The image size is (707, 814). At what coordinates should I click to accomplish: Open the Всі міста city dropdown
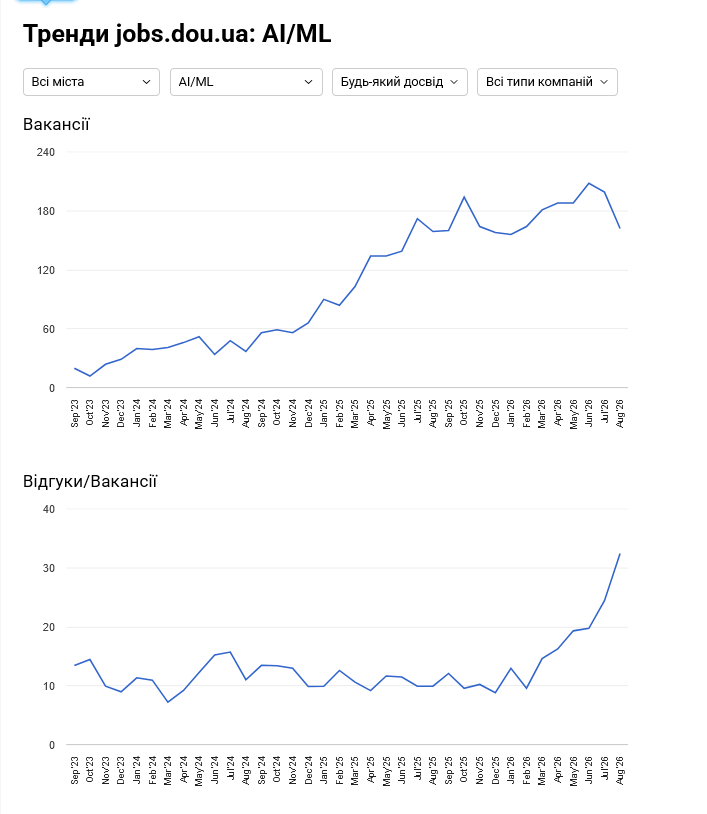(x=91, y=82)
